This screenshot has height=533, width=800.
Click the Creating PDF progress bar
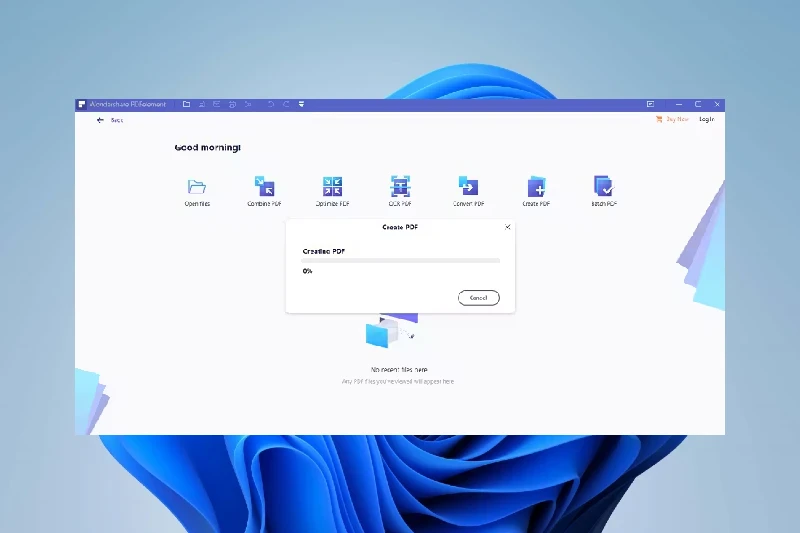click(x=401, y=260)
